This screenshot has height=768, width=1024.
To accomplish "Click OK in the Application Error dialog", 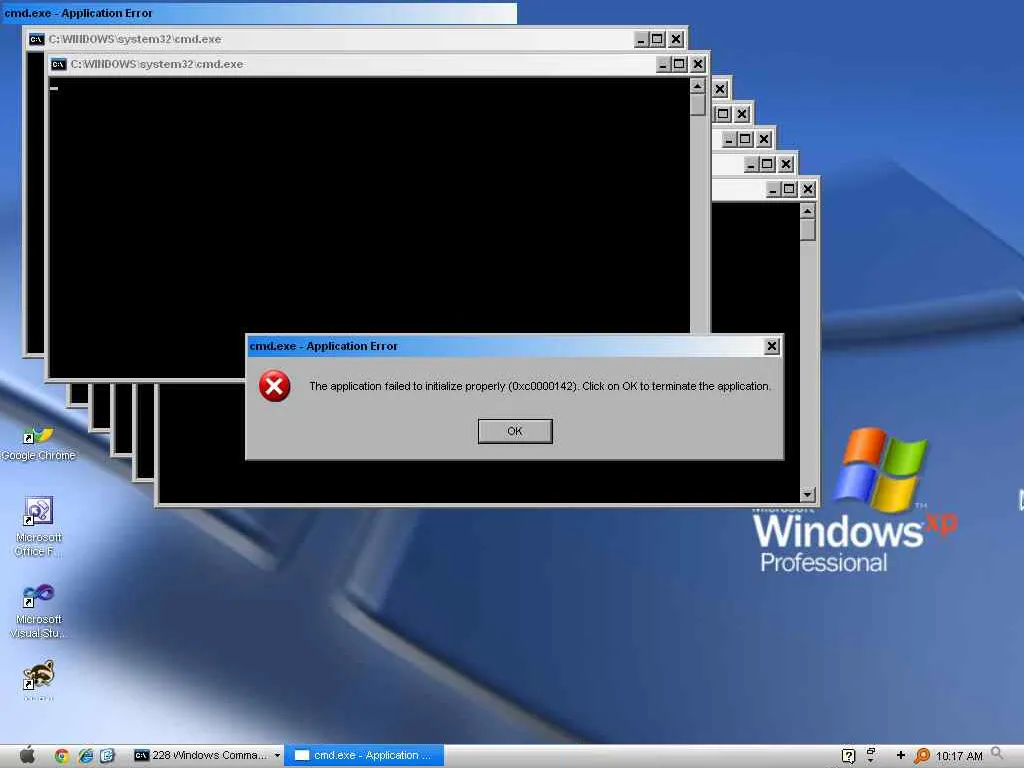I will (x=515, y=431).
